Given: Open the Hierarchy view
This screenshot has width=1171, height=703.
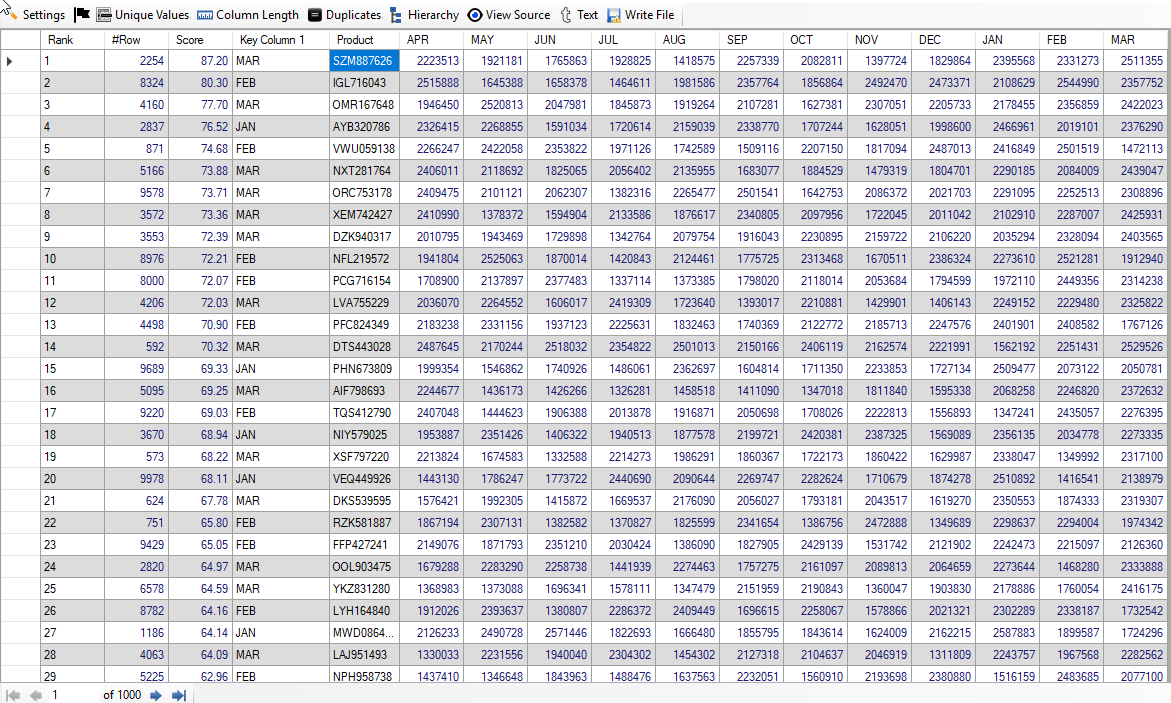Looking at the screenshot, I should click(424, 15).
